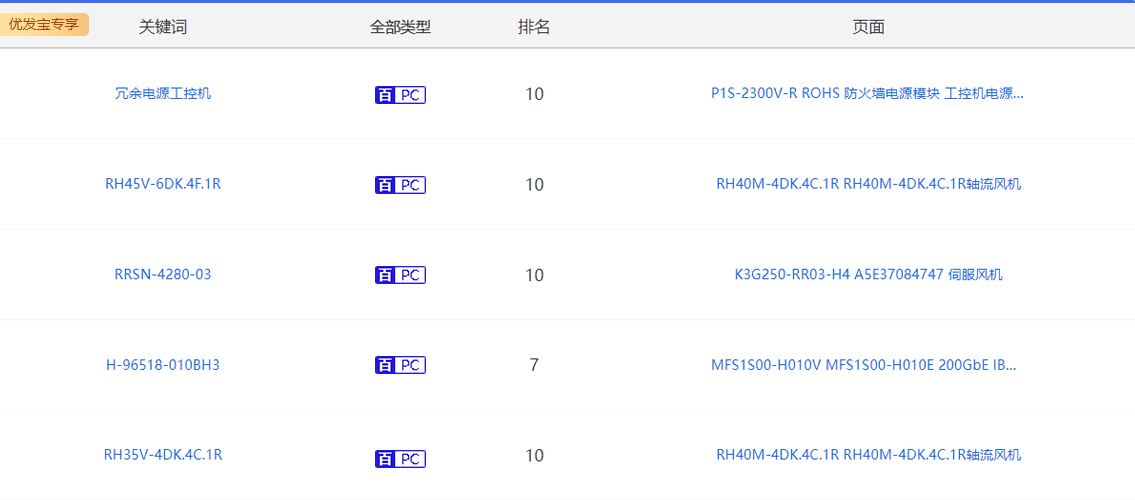The width and height of the screenshot is (1135, 500).
Task: Open keyword link RRSN-4280-03
Action: (163, 274)
